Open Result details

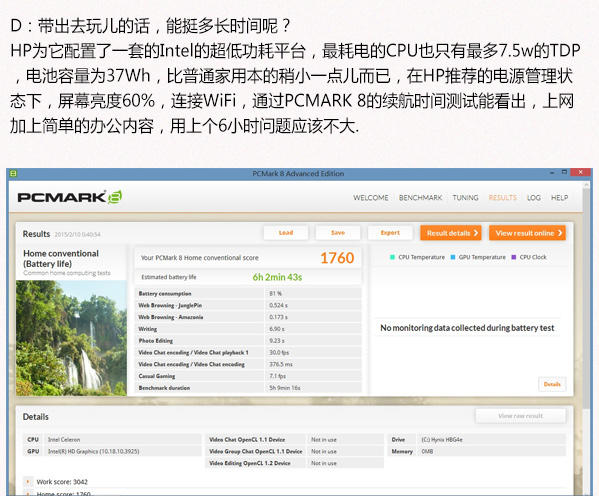coord(451,233)
